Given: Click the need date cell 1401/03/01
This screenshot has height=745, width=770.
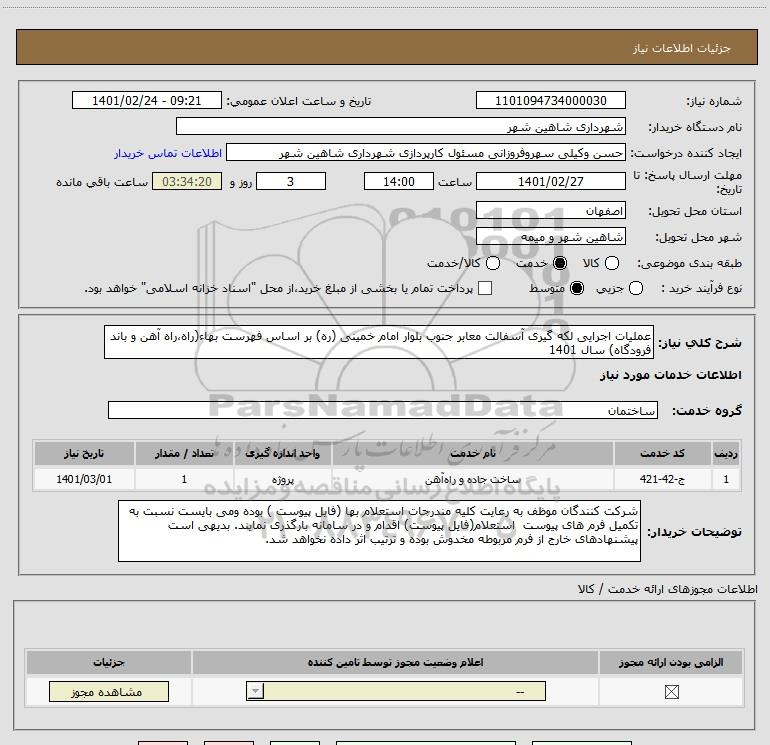Looking at the screenshot, I should 84,479.
